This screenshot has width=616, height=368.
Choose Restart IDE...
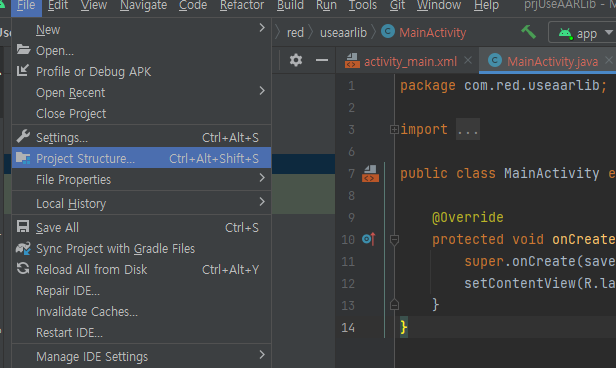[141, 333]
